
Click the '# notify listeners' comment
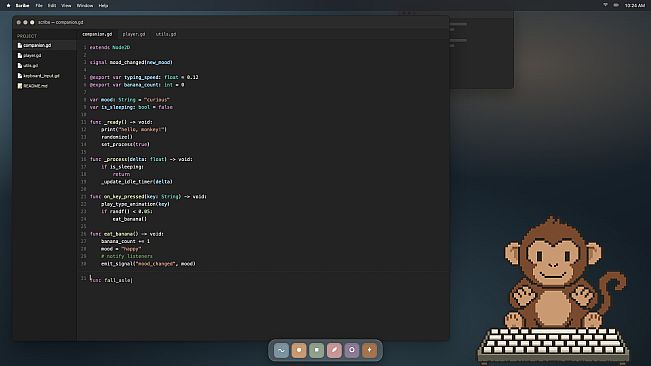[x=127, y=256]
